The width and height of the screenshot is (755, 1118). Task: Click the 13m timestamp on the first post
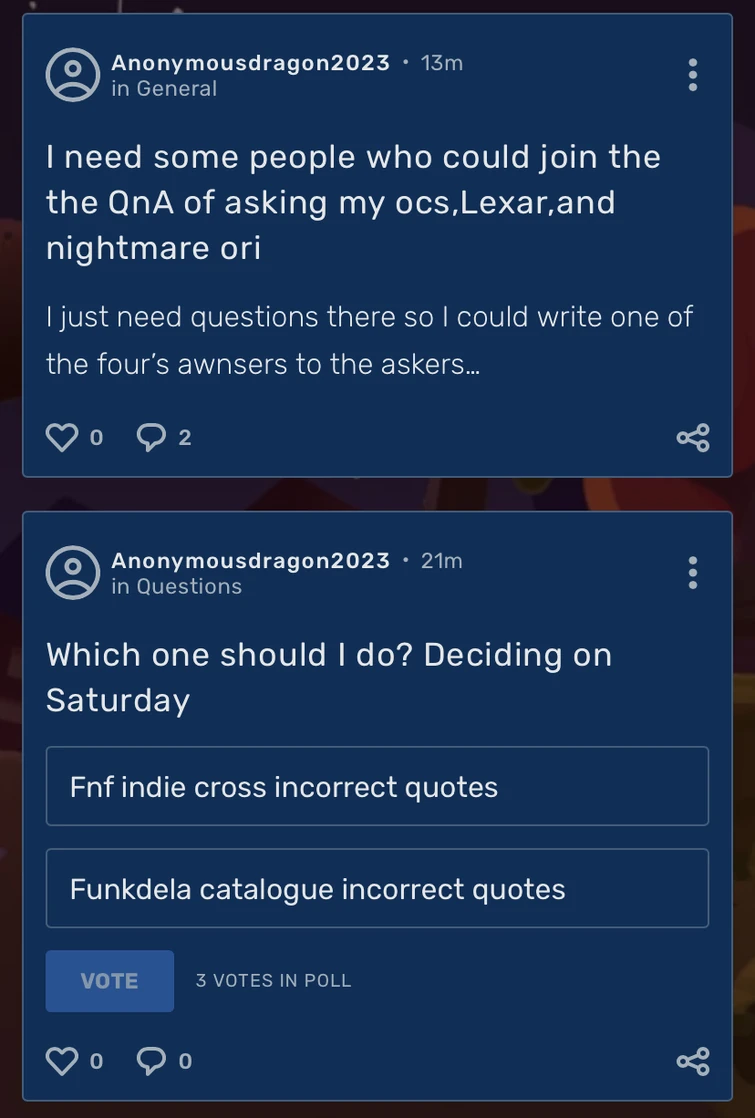point(442,62)
